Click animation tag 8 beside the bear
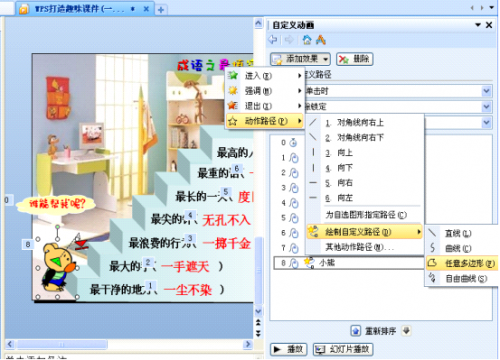This screenshot has height=360, width=500. [28, 245]
